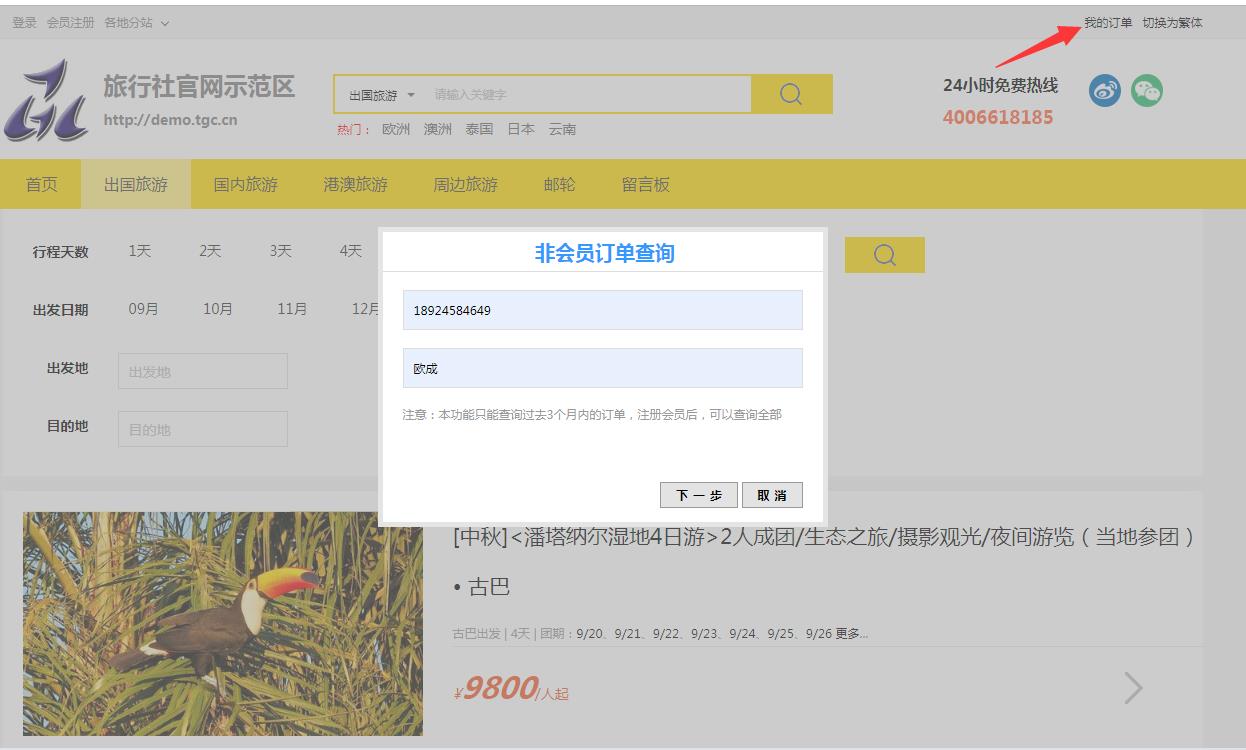The width and height of the screenshot is (1246, 750).
Task: Click name field containing 欧成
Action: coord(603,368)
